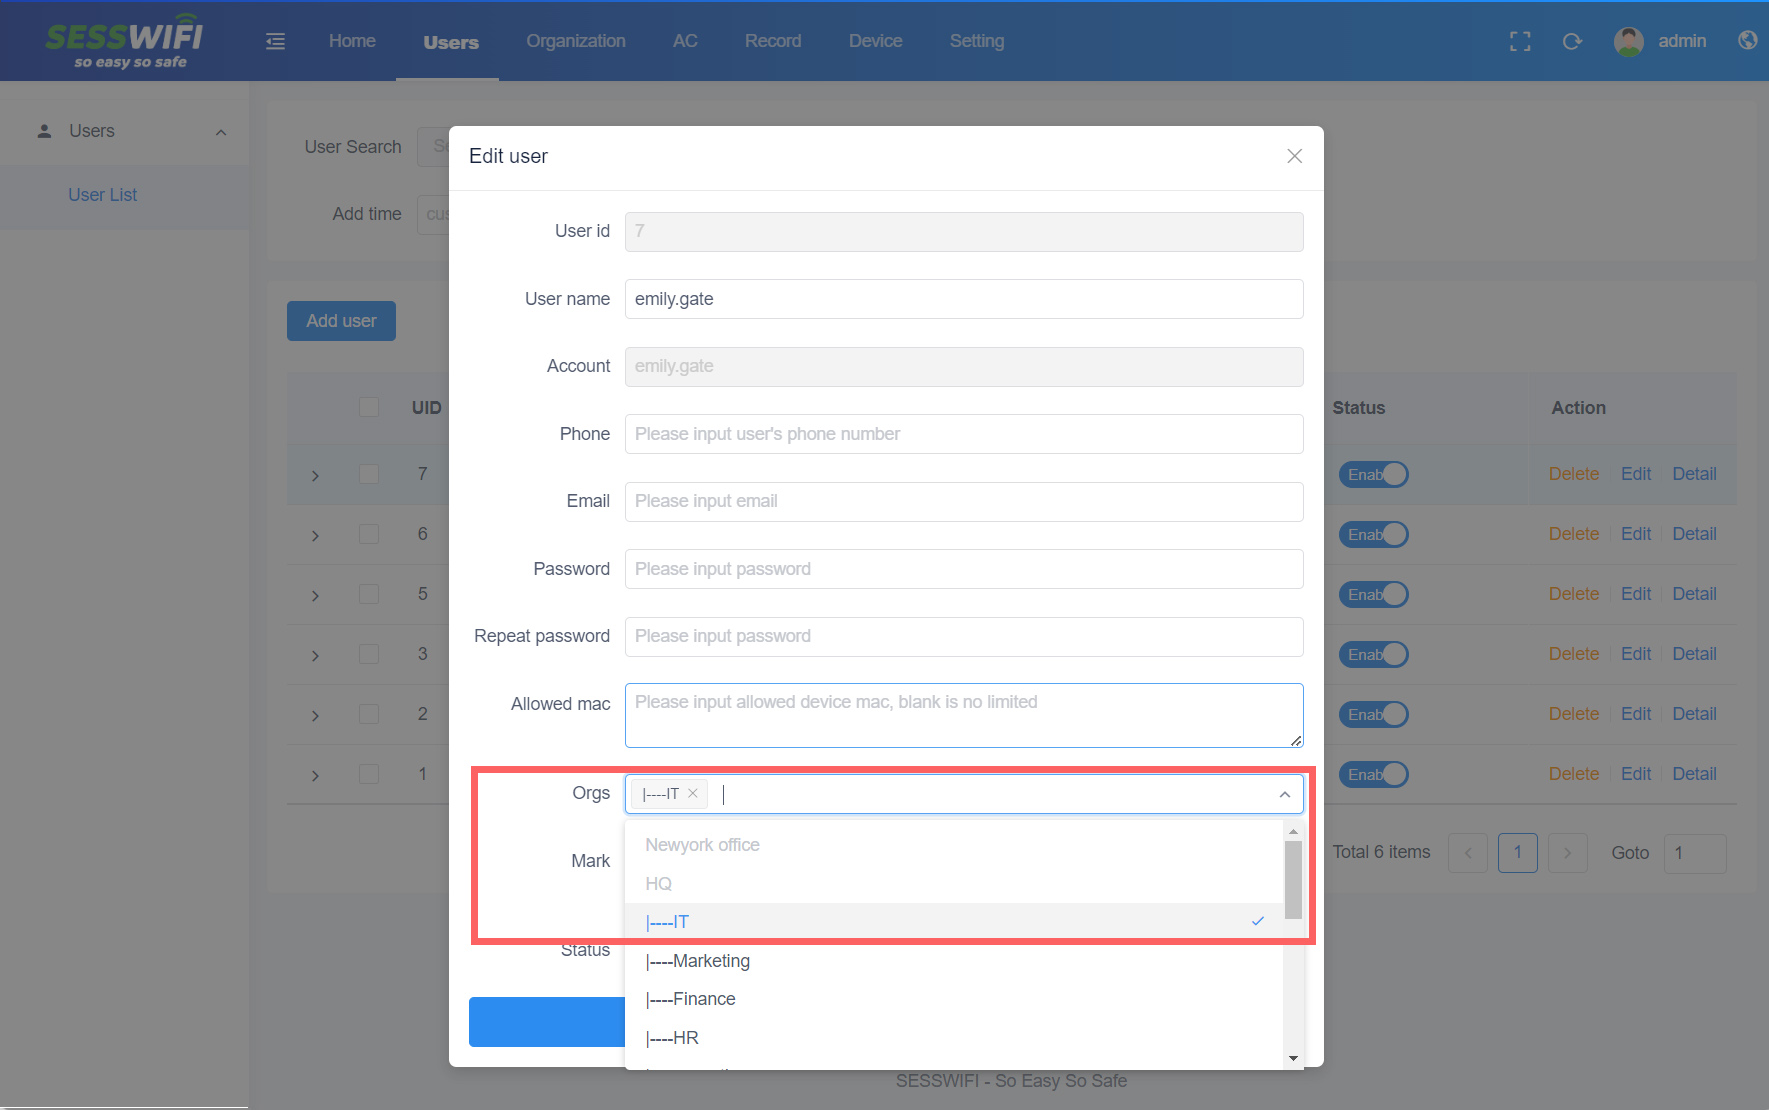Image resolution: width=1769 pixels, height=1110 pixels.
Task: Select Newyork office in Orgs list
Action: pyautogui.click(x=954, y=845)
